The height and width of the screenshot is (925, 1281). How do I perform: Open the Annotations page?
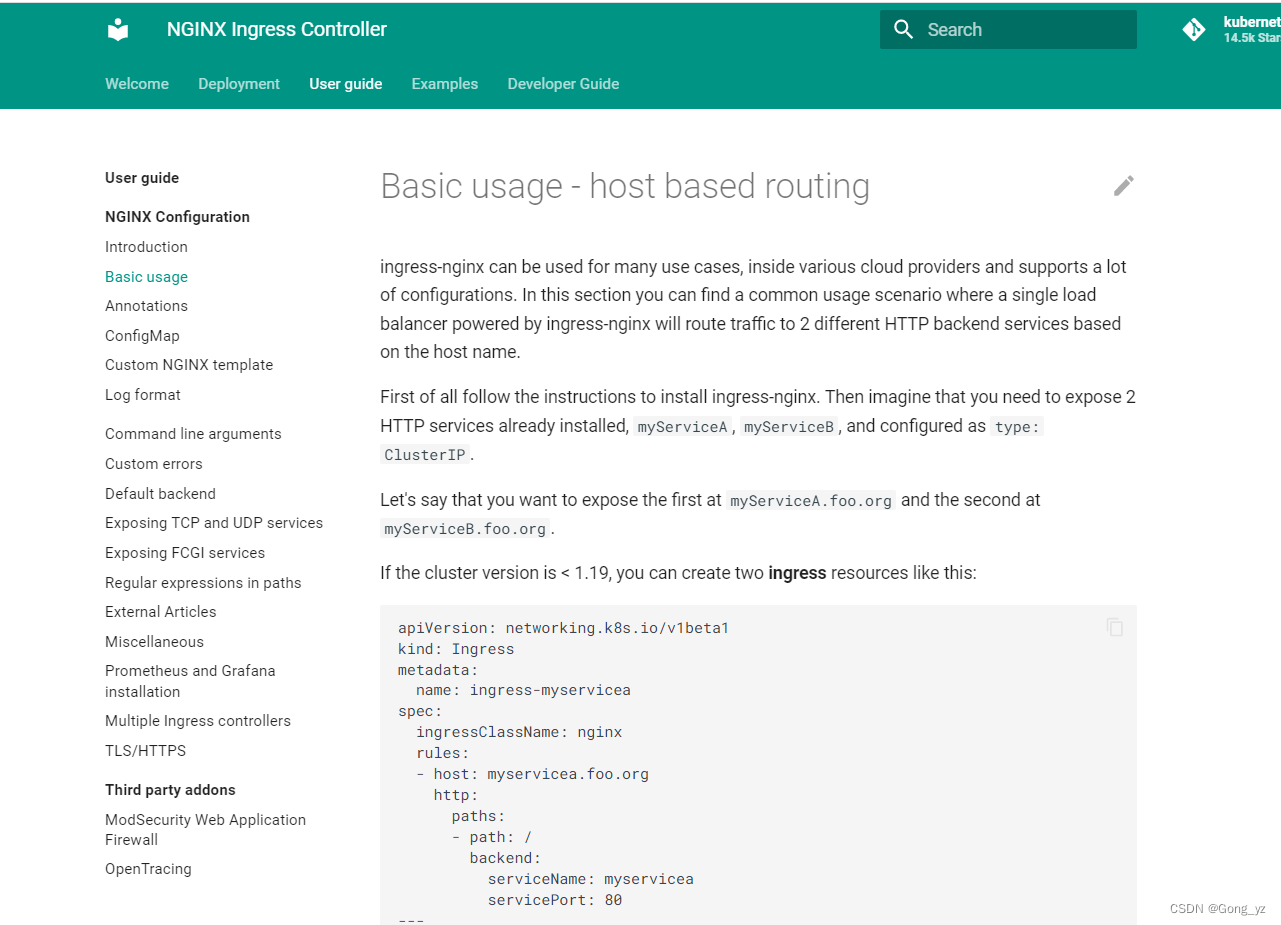point(146,306)
